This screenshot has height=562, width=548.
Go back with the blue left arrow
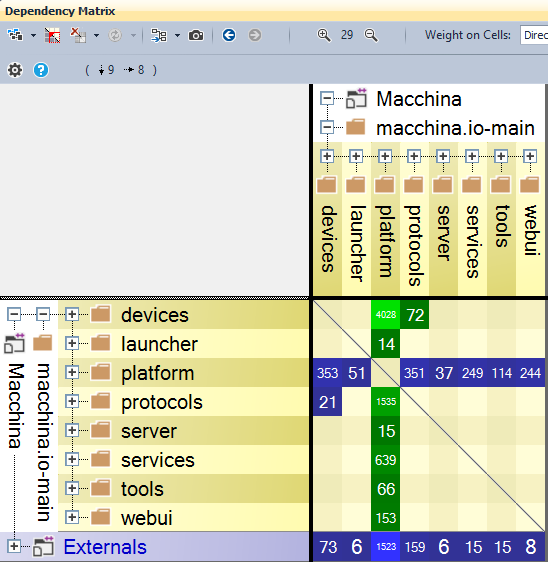[229, 35]
